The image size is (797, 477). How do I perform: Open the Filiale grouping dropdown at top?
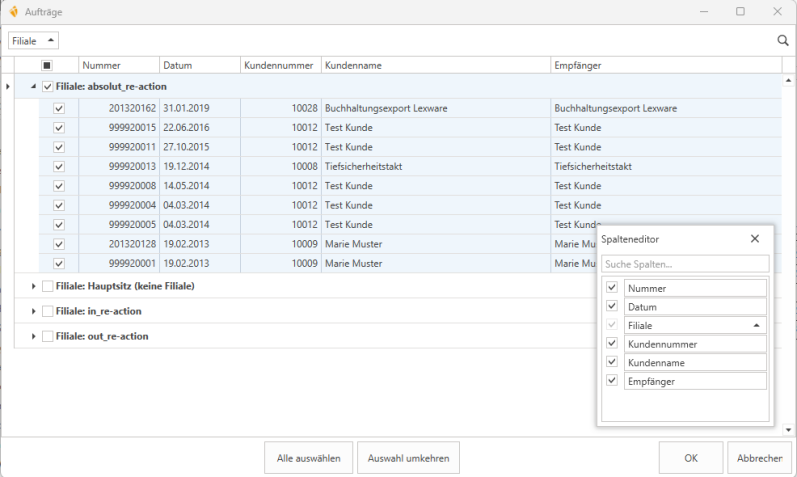[x=33, y=40]
